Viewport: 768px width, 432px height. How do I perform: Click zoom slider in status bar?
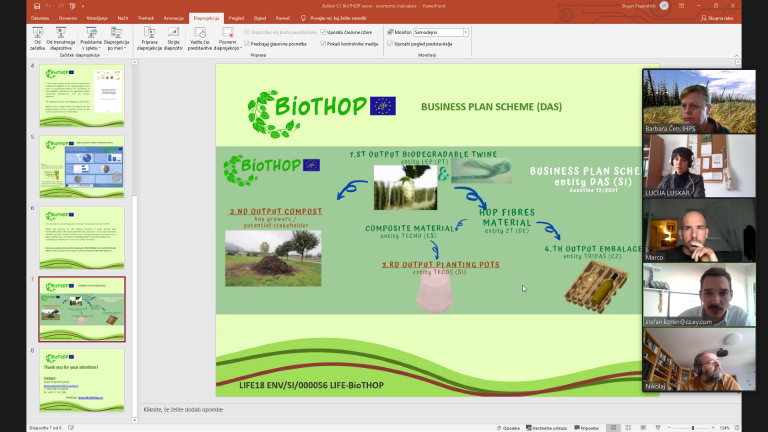[692, 428]
